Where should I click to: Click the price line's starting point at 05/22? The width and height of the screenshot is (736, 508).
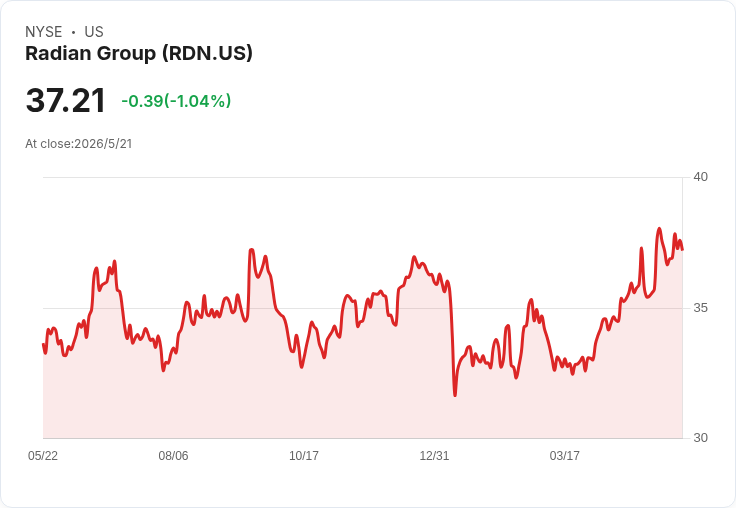tap(43, 345)
